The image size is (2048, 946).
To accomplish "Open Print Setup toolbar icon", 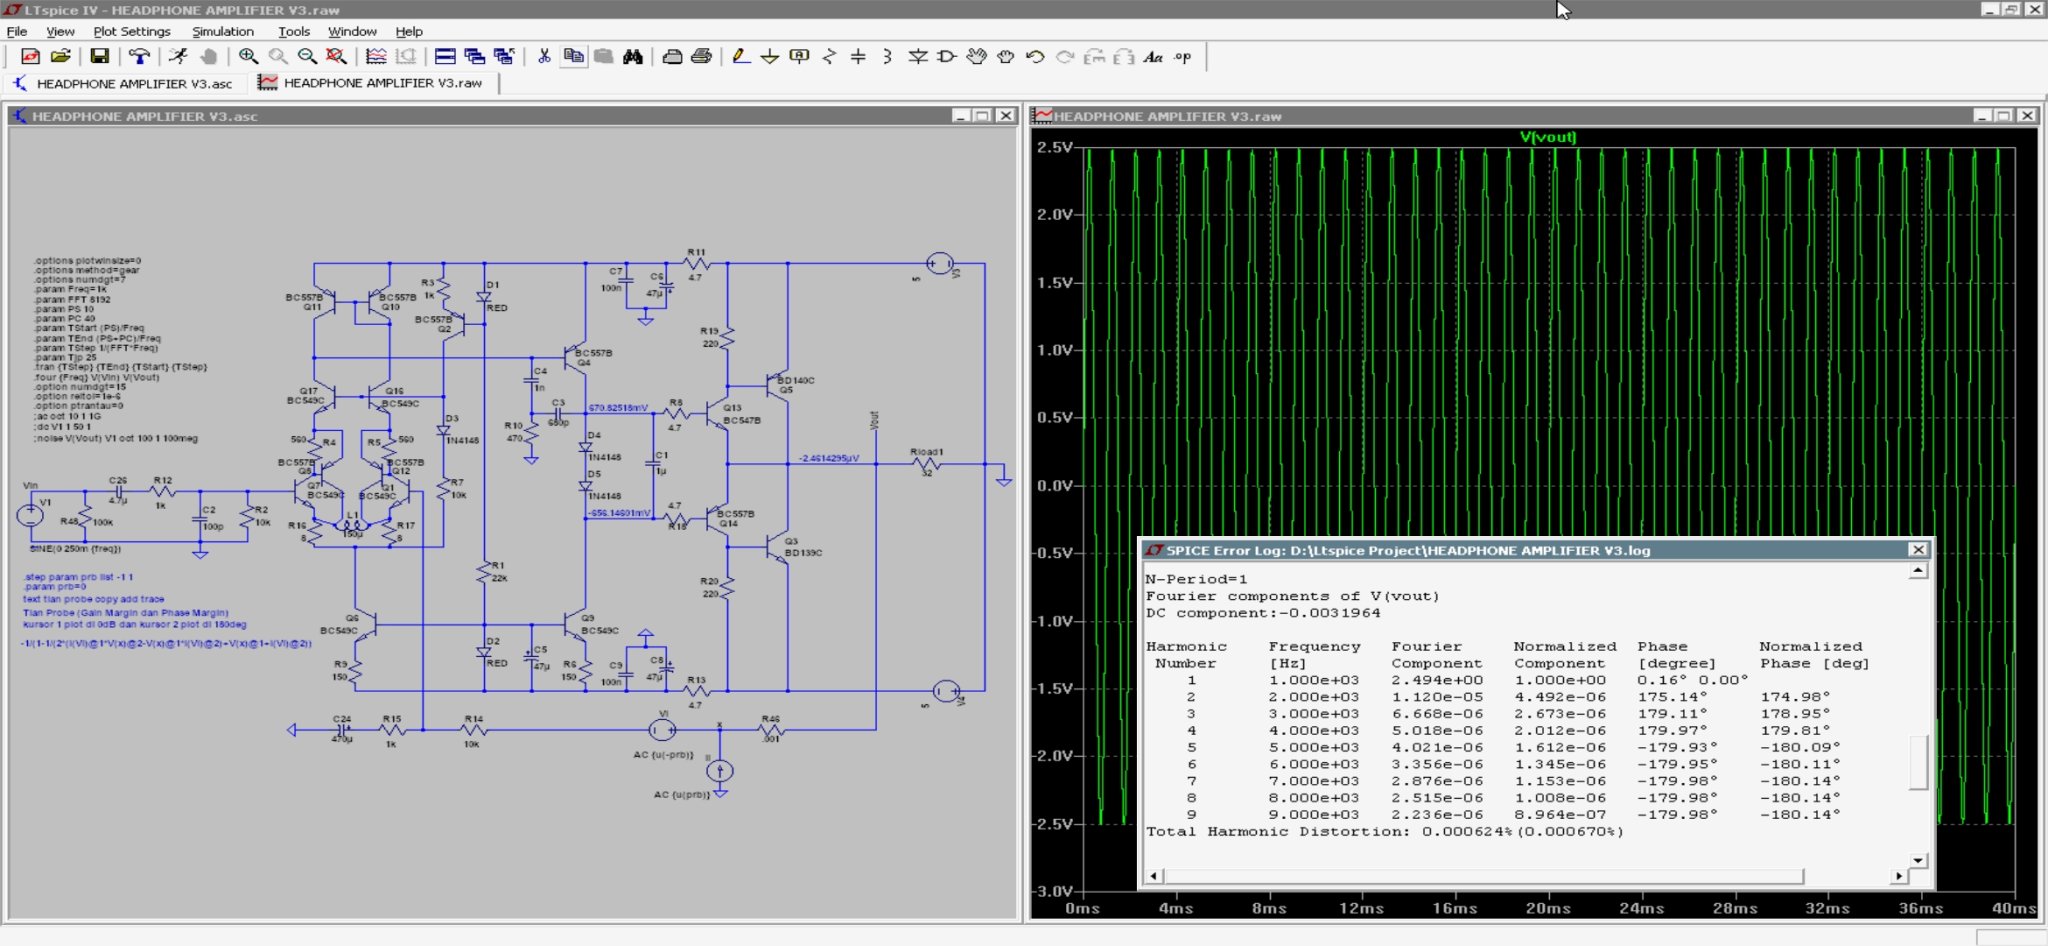I will pos(702,57).
